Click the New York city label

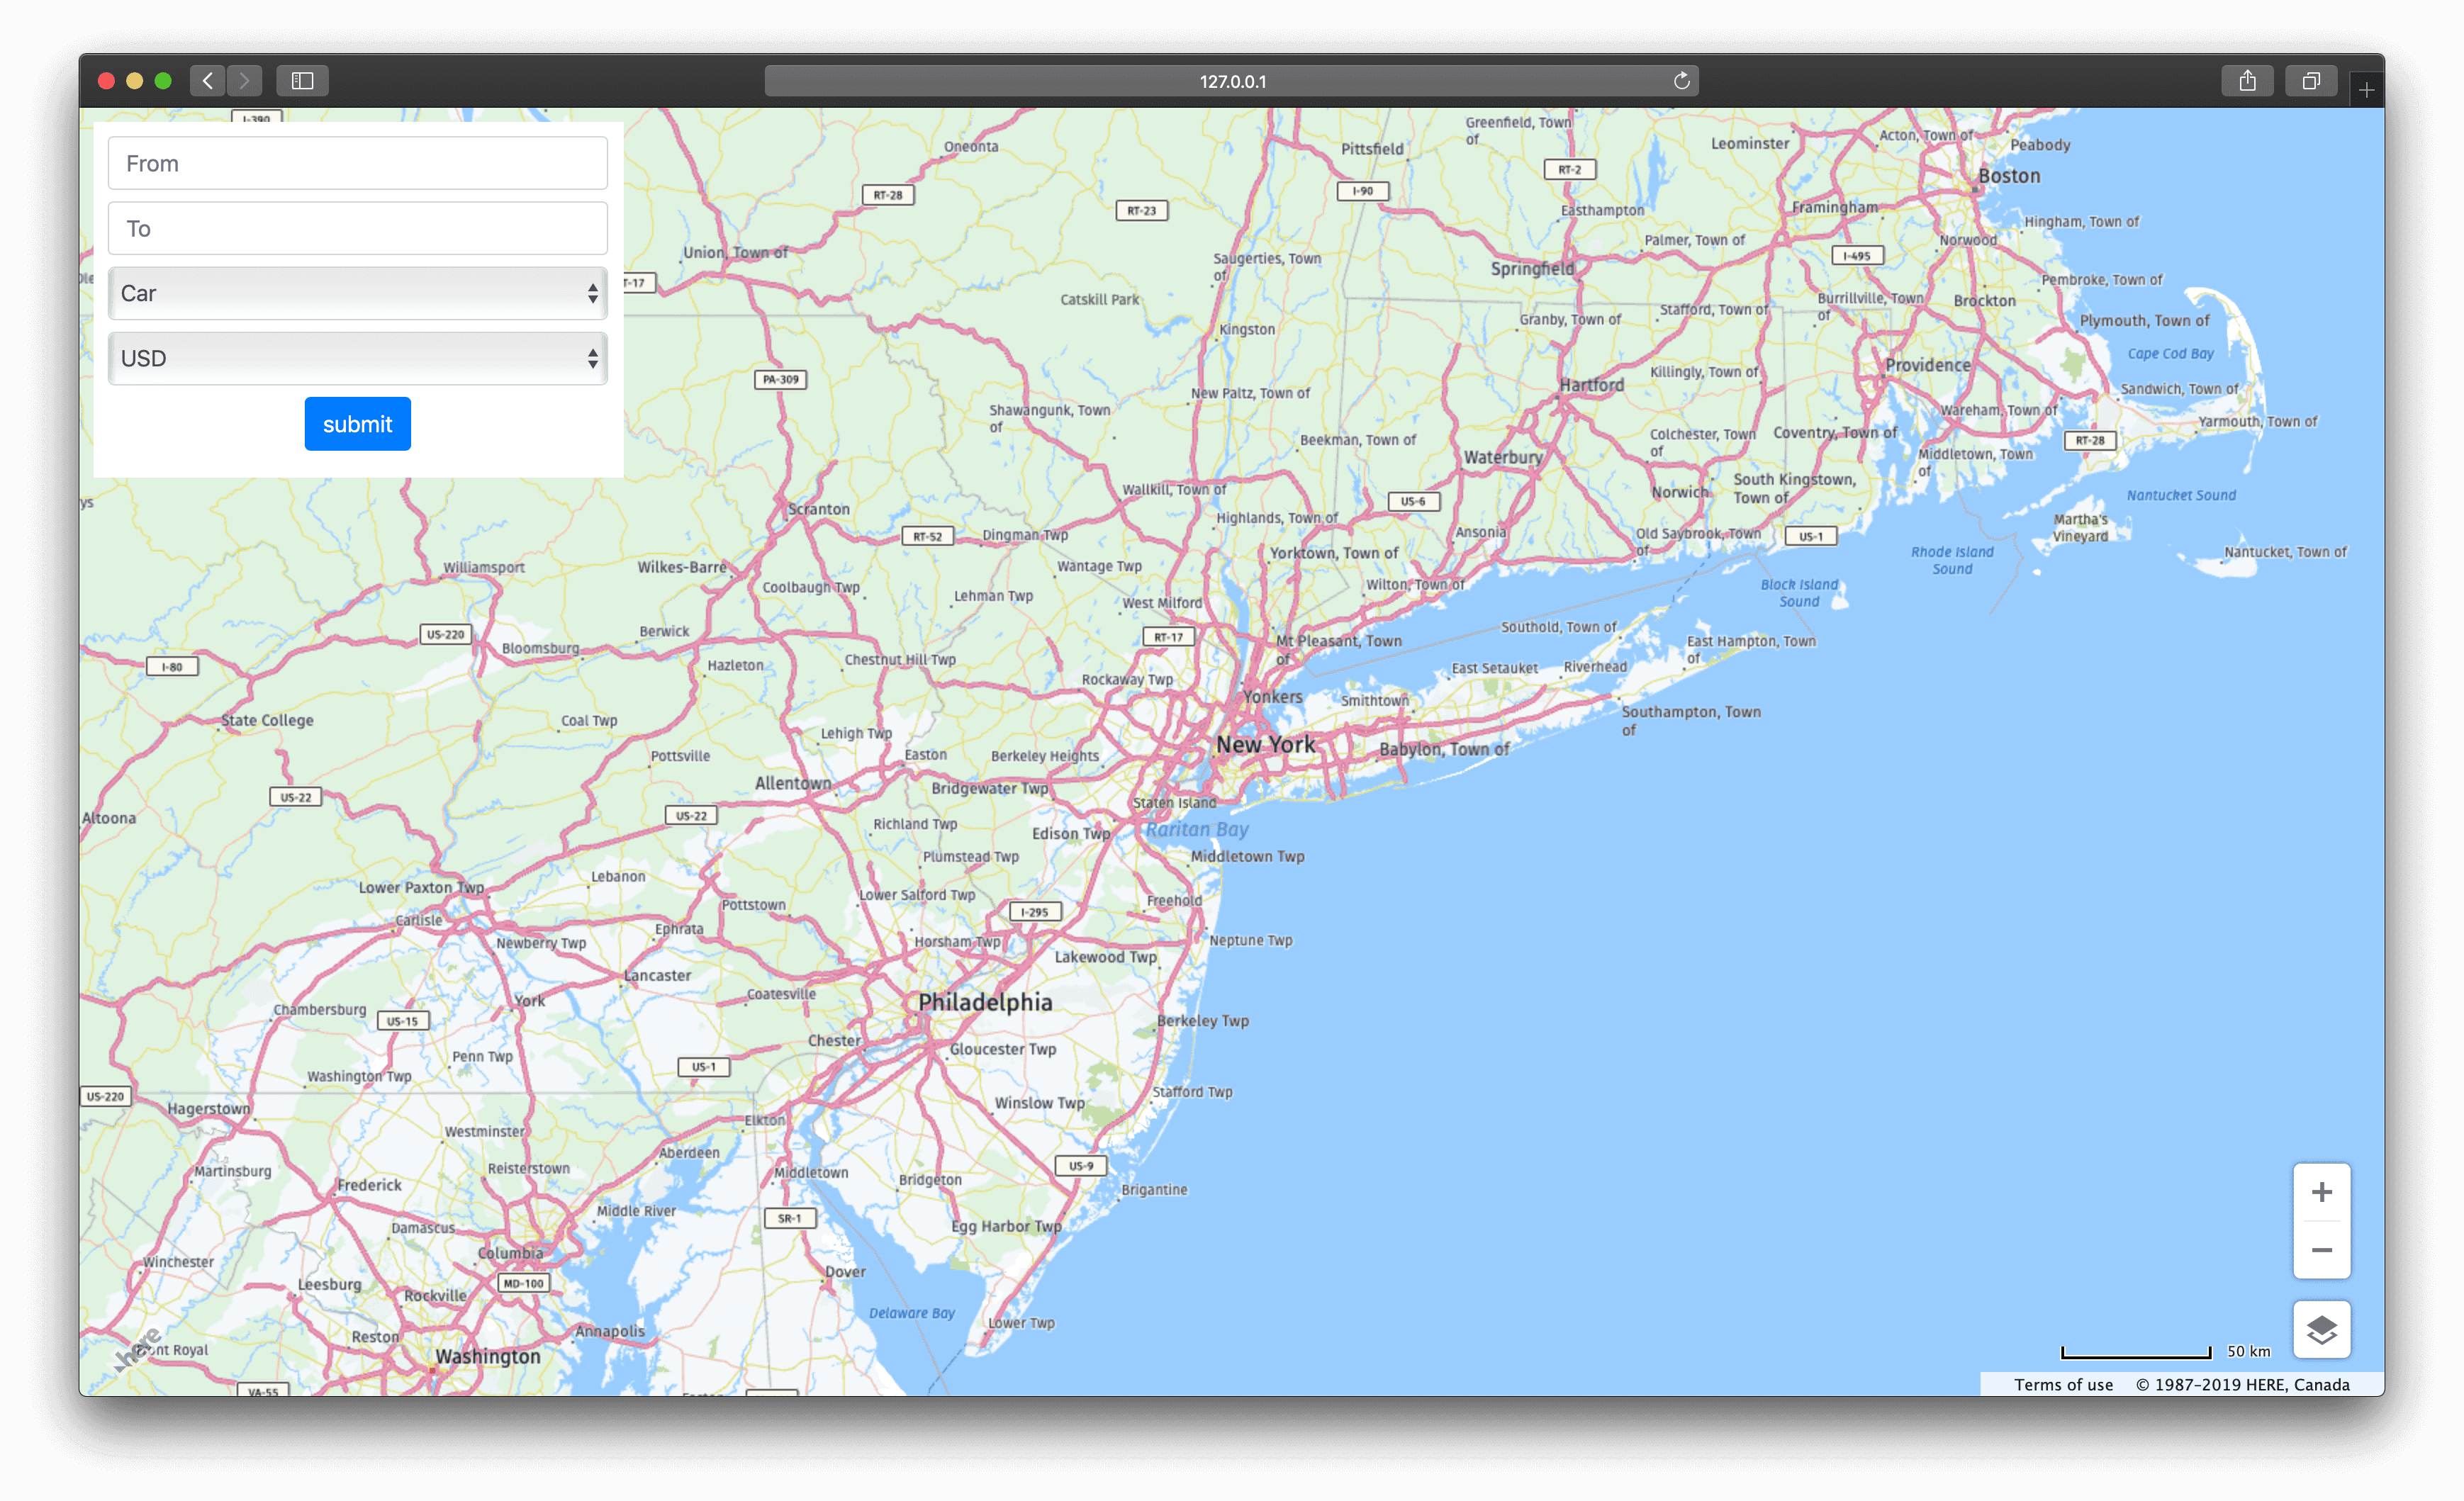click(x=1265, y=744)
